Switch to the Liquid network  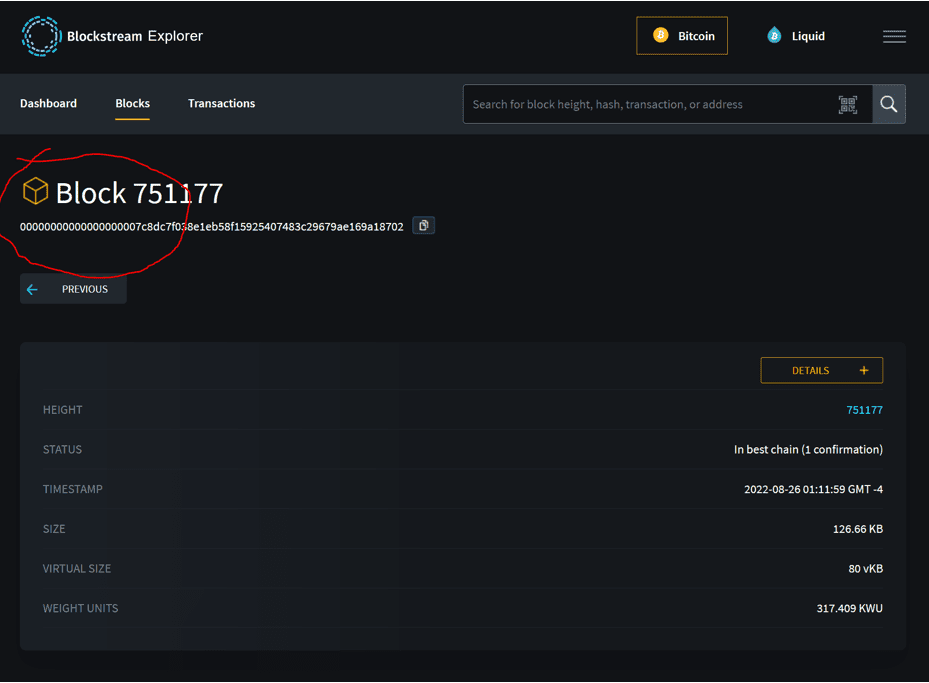(x=795, y=36)
